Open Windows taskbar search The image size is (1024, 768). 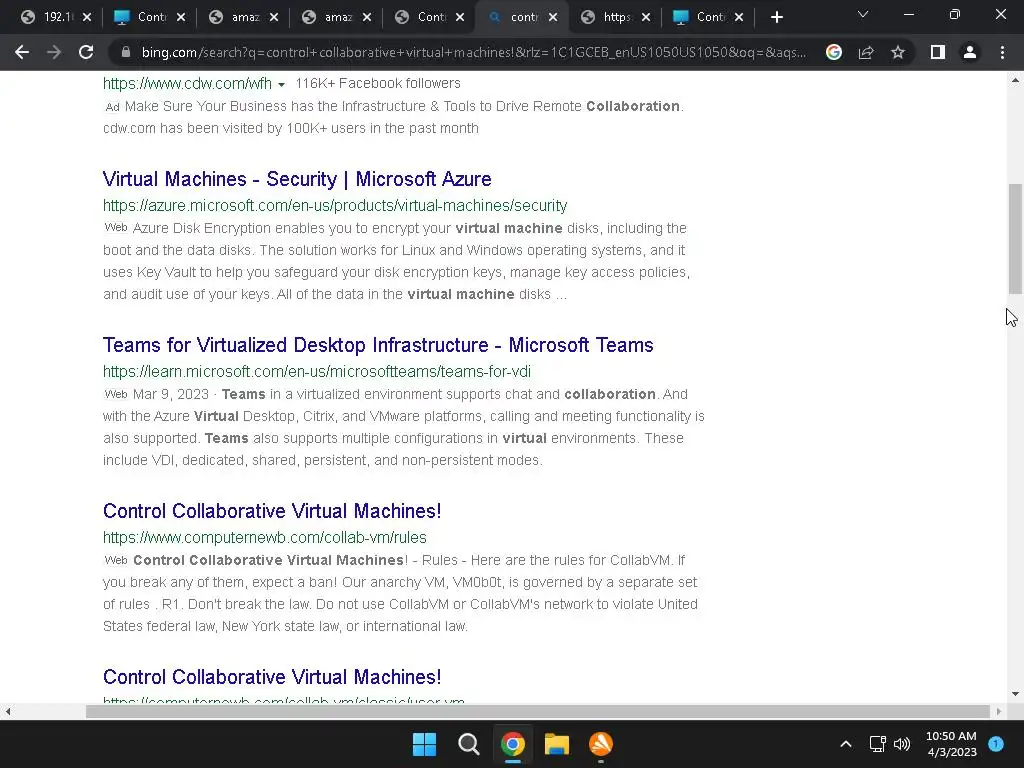pyautogui.click(x=468, y=744)
